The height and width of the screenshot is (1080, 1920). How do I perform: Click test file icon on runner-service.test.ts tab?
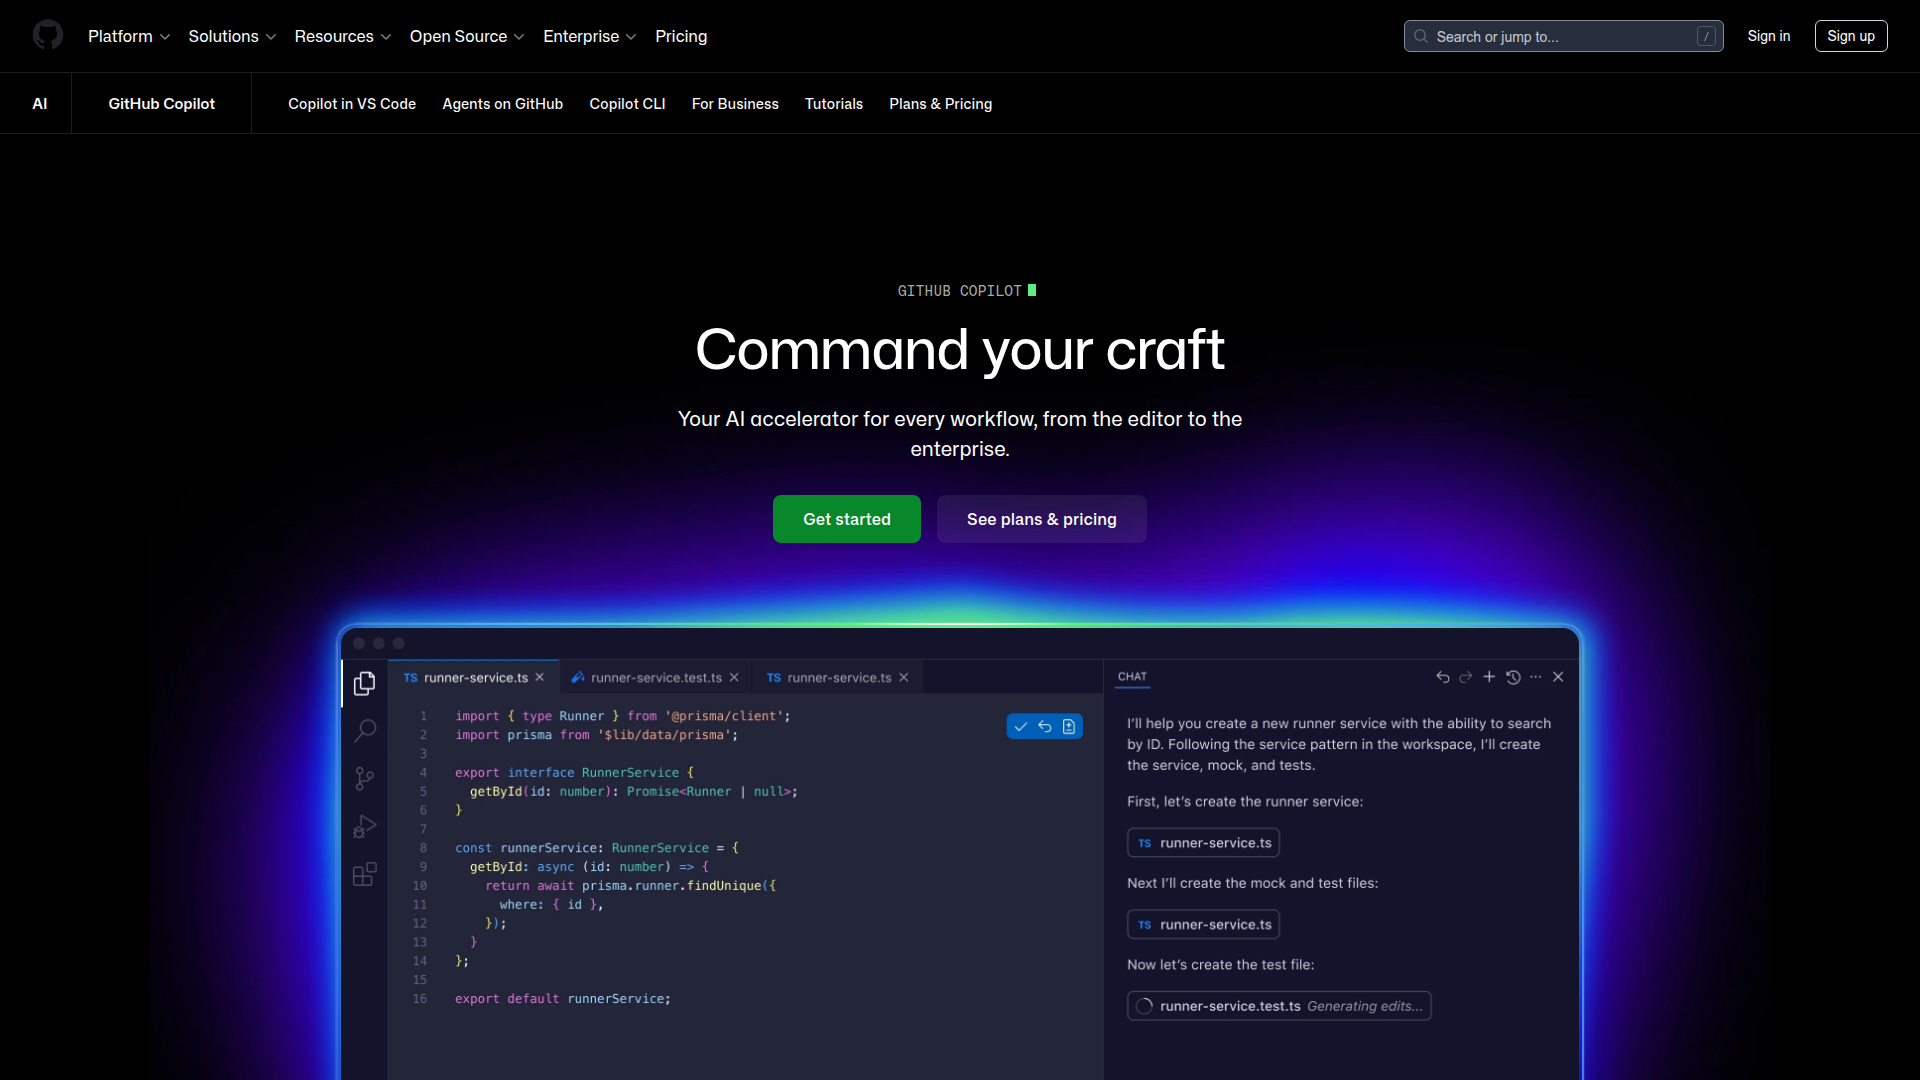[578, 677]
